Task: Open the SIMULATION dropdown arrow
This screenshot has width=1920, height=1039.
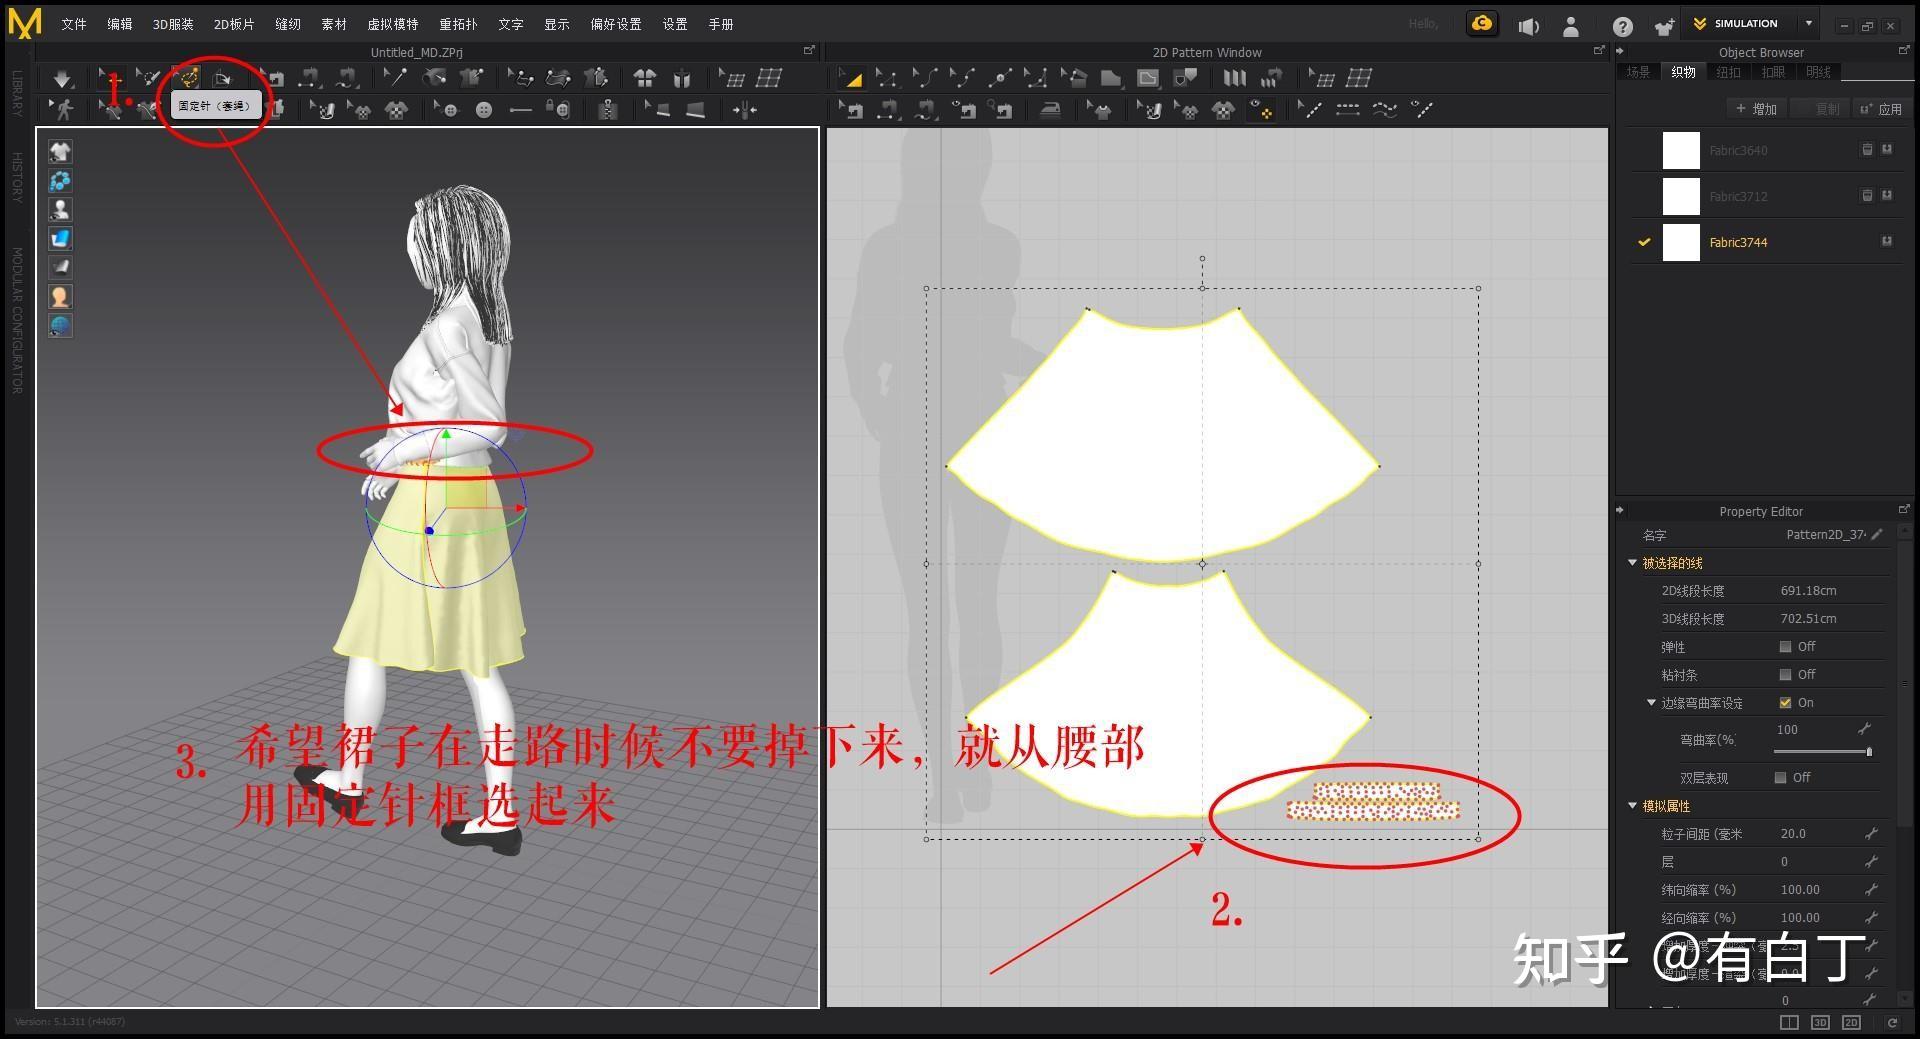Action: [1810, 23]
